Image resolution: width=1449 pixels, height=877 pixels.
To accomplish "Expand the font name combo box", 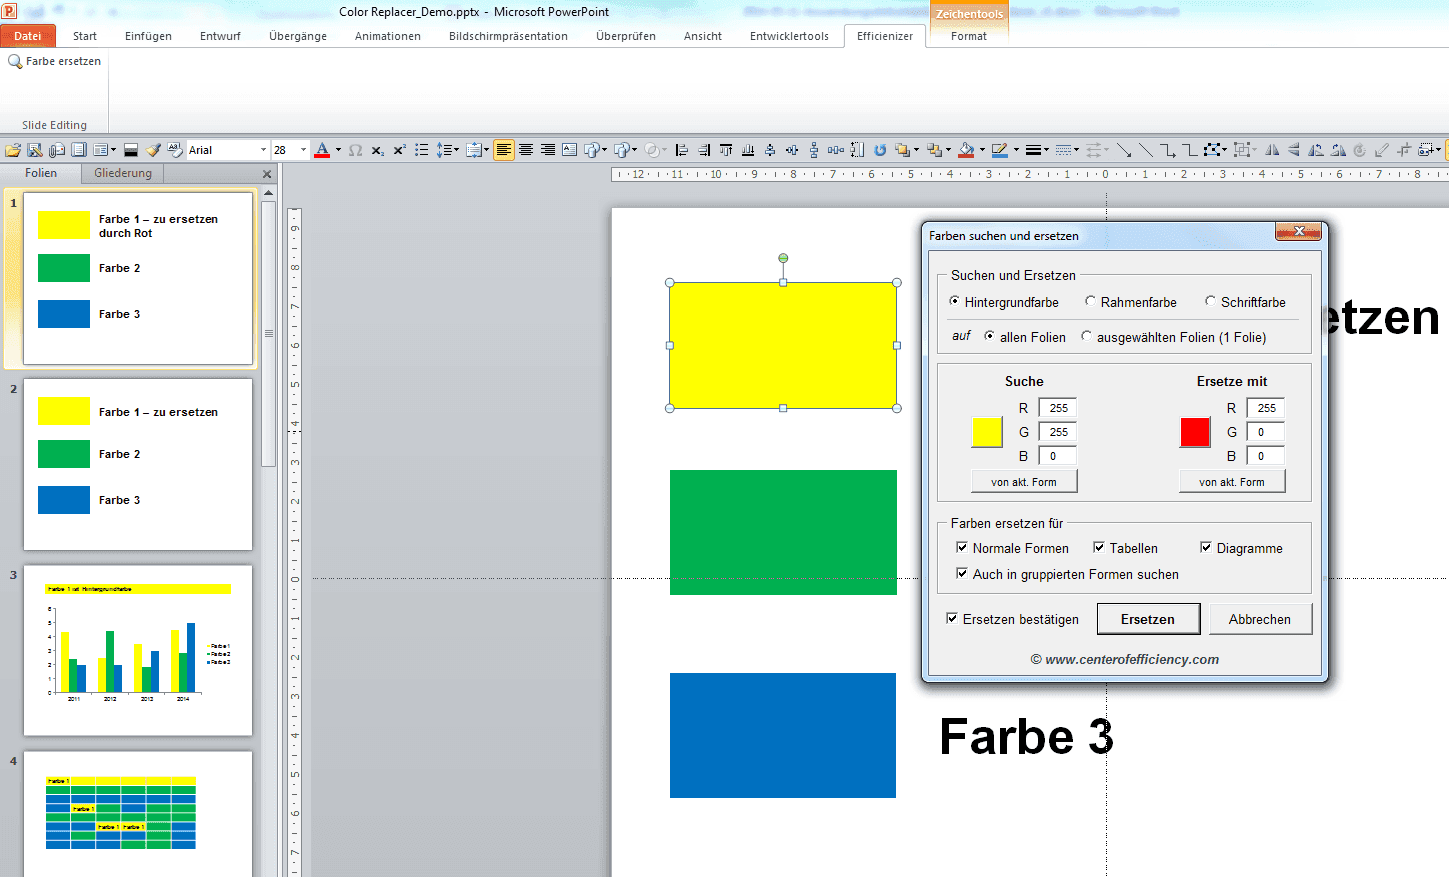I will pyautogui.click(x=264, y=150).
